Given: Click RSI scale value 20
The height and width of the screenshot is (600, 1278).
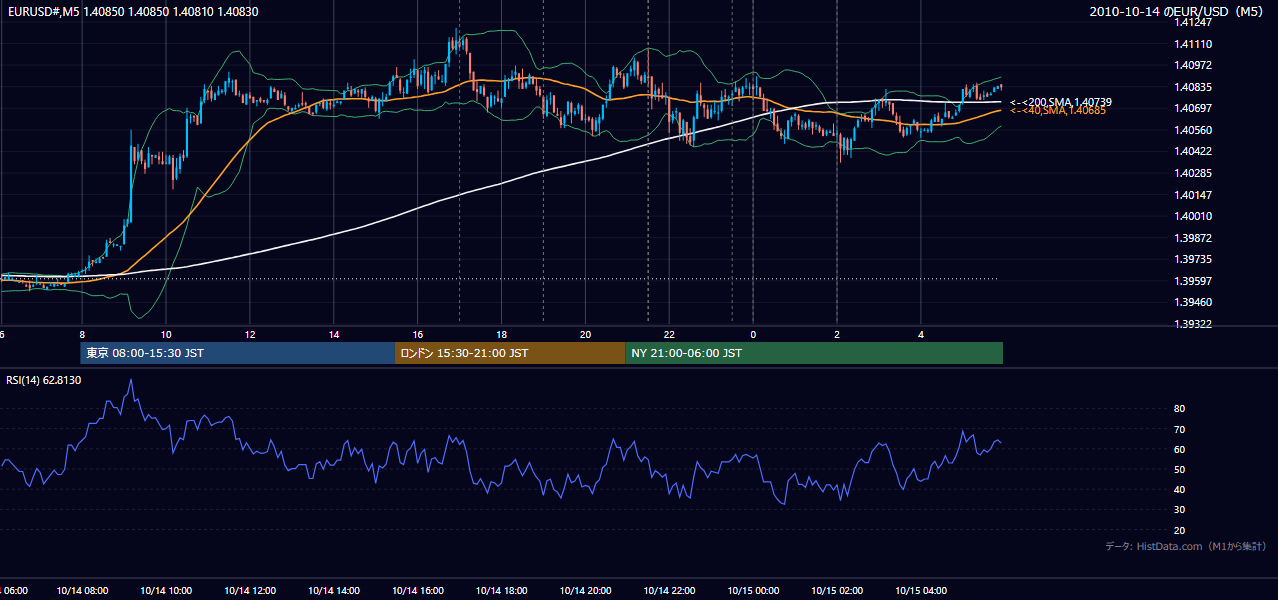Looking at the screenshot, I should (1179, 530).
